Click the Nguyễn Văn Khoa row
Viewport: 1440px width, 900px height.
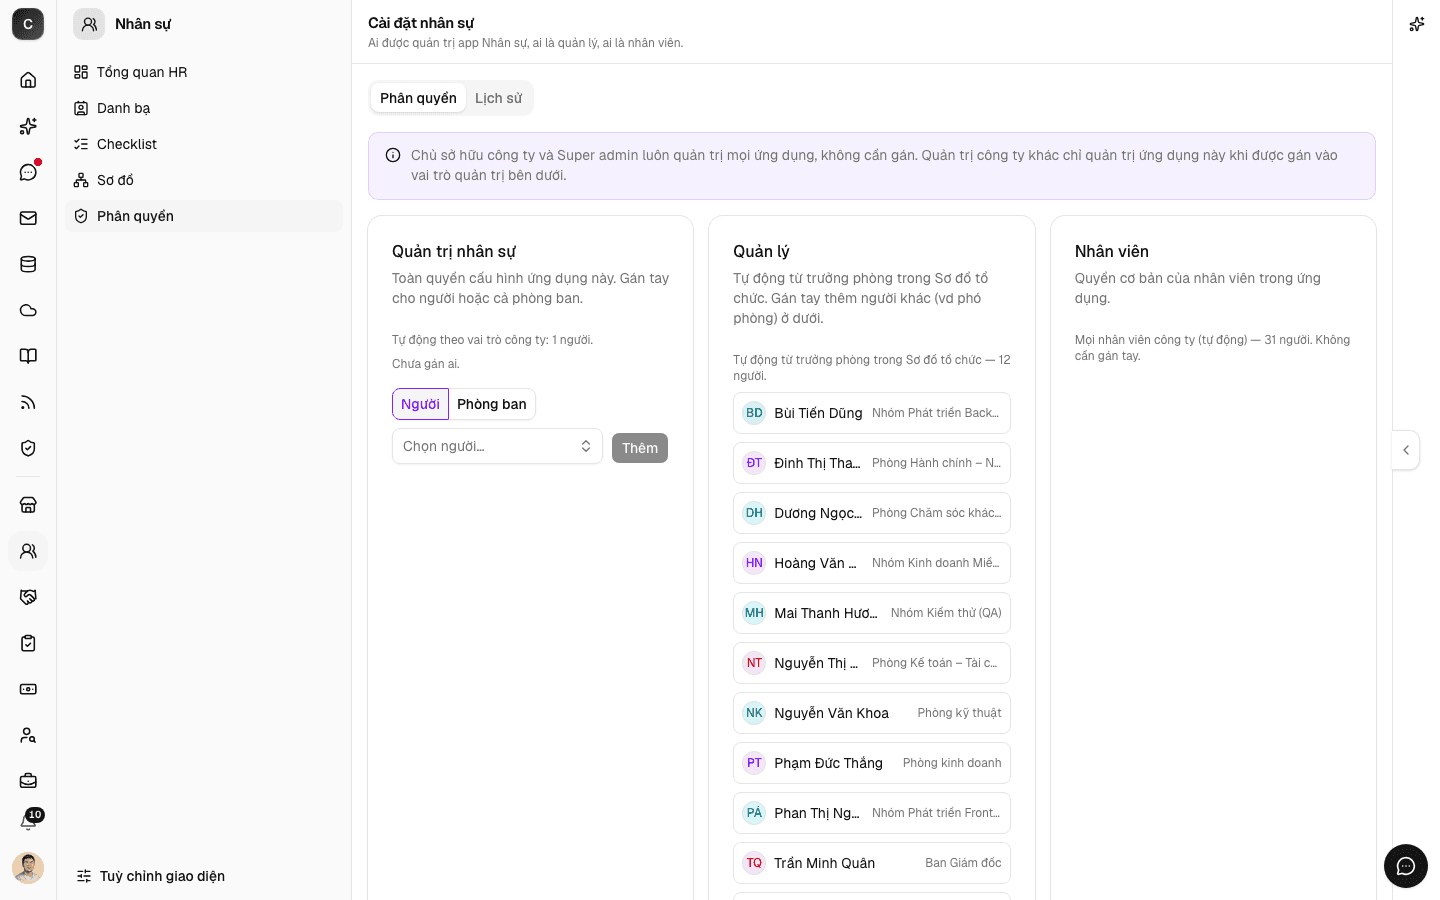(x=872, y=713)
